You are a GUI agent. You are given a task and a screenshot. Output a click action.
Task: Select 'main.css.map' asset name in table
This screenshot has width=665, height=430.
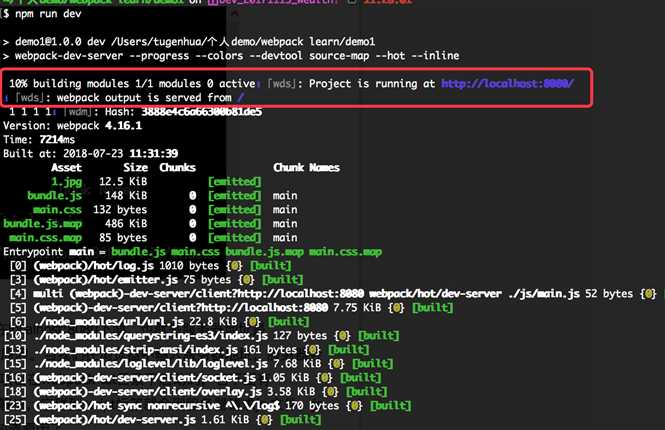click(x=45, y=237)
